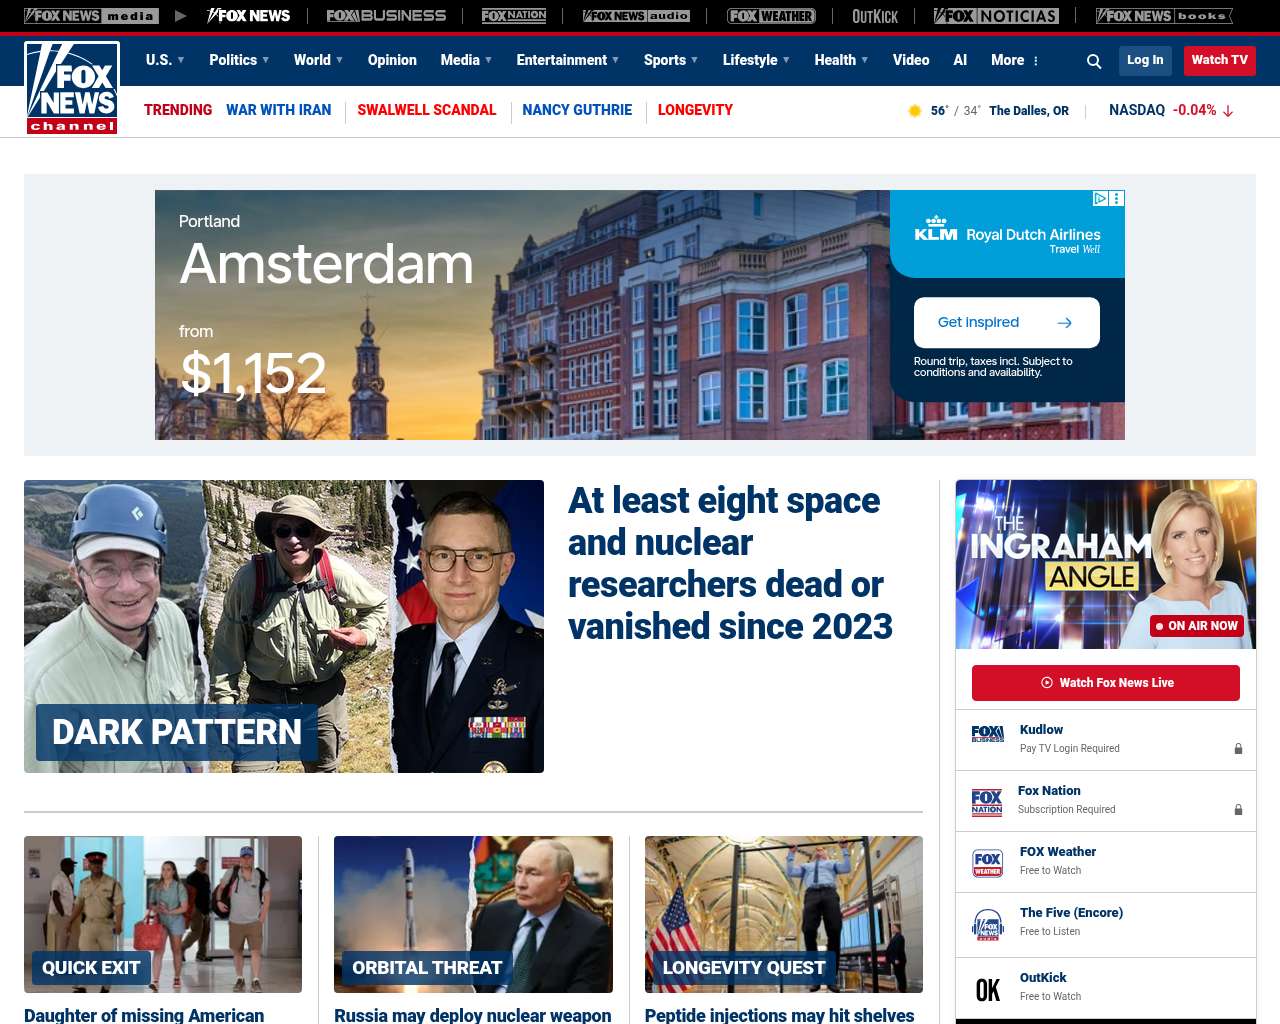This screenshot has height=1024, width=1280.
Task: Open the Fox News Books logo link
Action: pos(1164,16)
